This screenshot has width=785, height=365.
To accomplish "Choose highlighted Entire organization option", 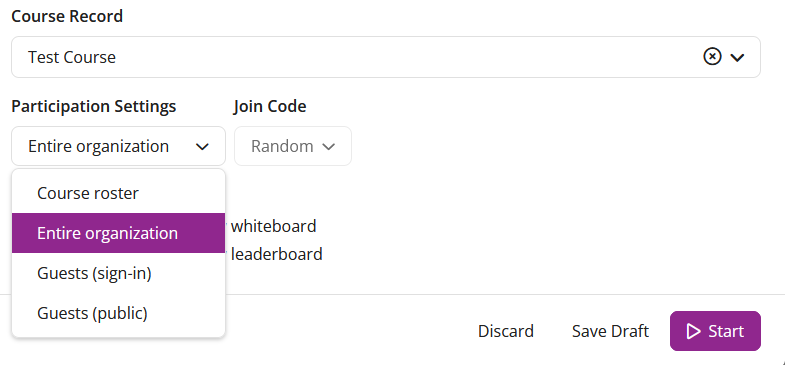I will pos(119,233).
